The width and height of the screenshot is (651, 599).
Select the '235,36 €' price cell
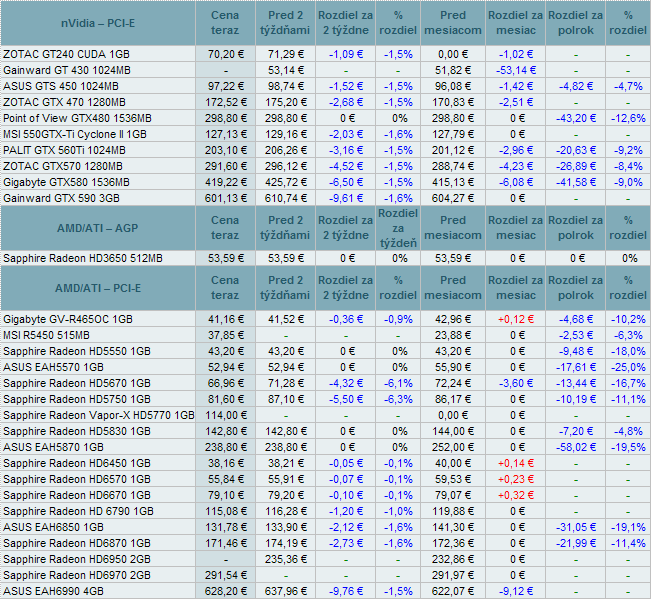click(x=286, y=559)
